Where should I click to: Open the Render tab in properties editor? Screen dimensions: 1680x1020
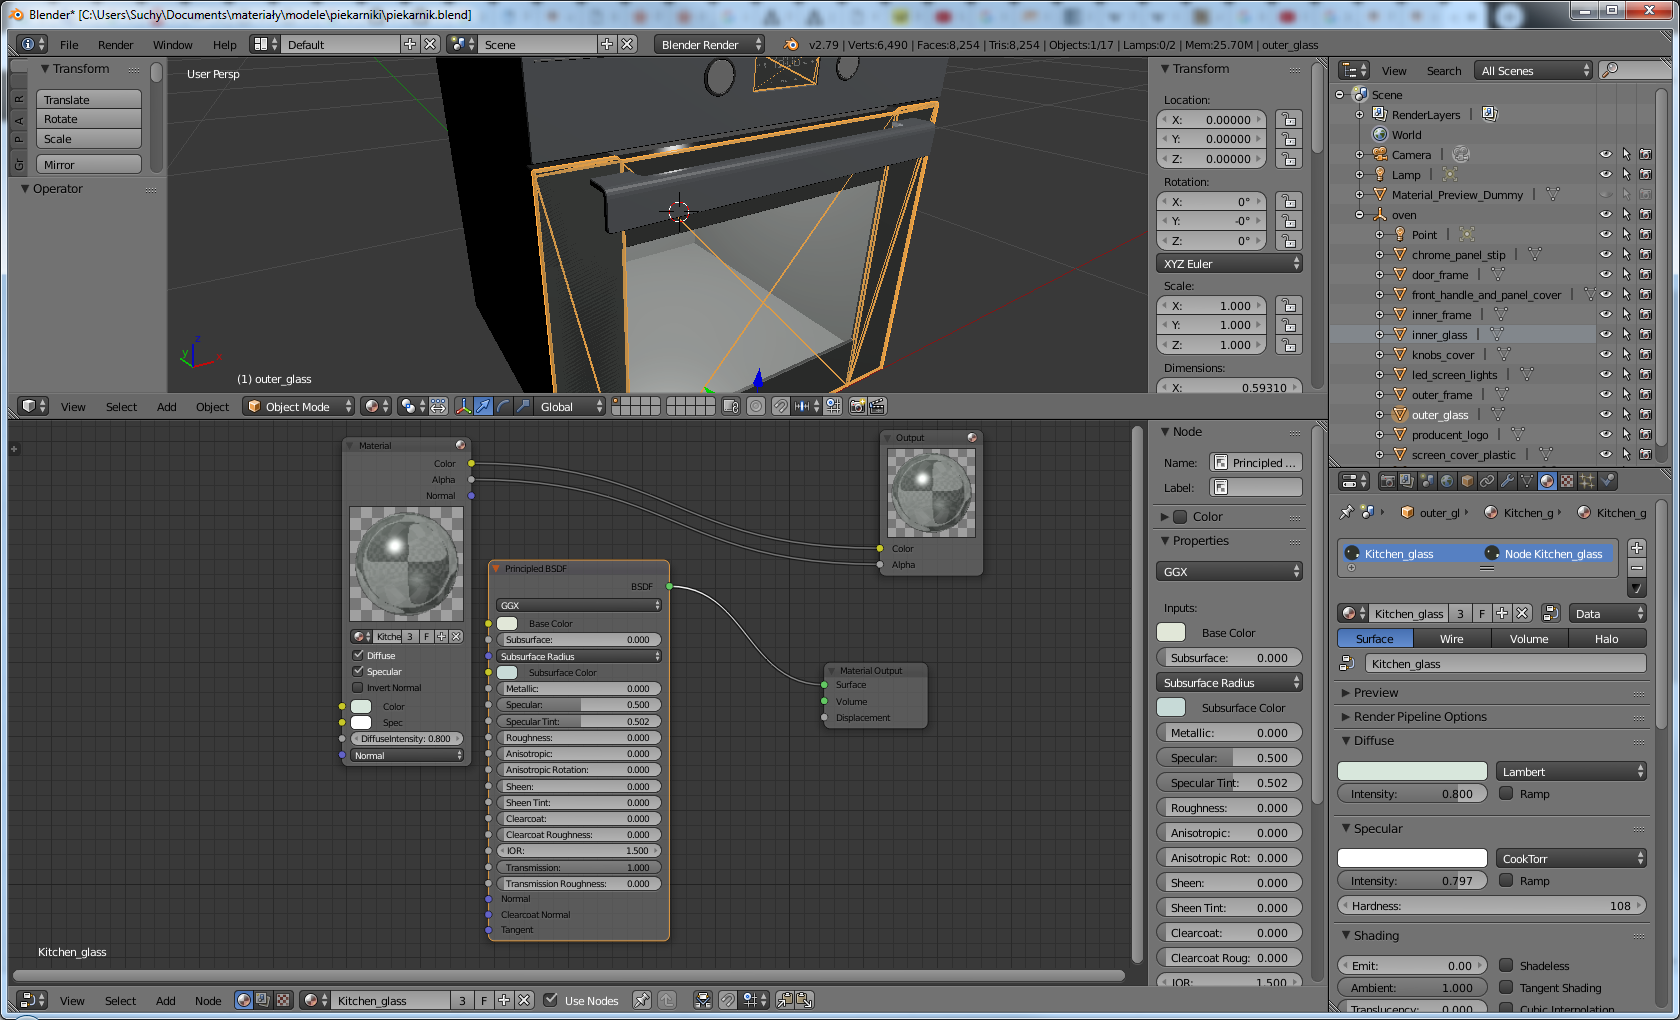click(1387, 481)
